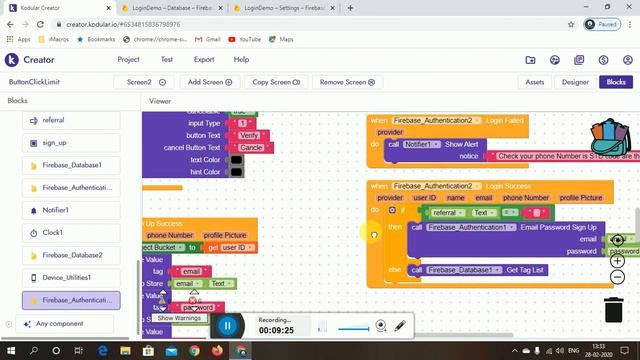This screenshot has height=360, width=640.
Task: Bookmark this page with the star icon
Action: (x=571, y=24)
